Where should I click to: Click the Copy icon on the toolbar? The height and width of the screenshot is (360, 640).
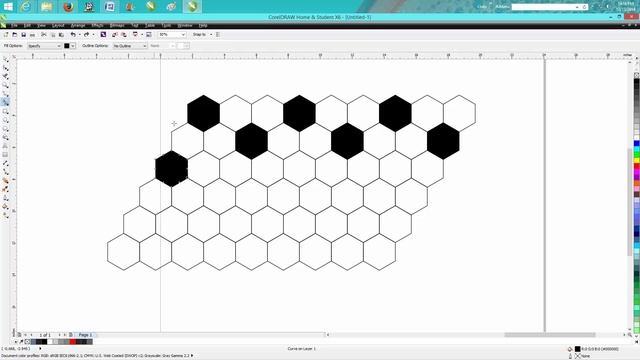tap(53, 35)
